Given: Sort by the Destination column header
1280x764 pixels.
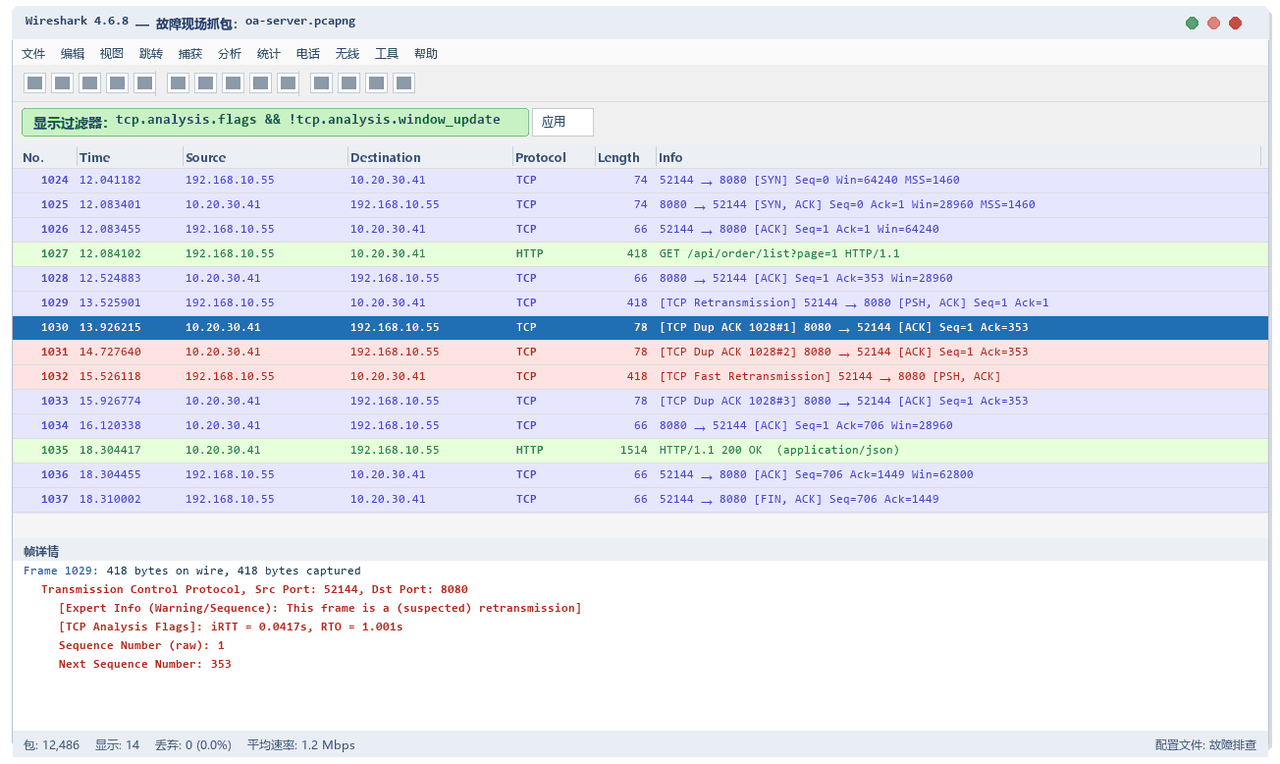Looking at the screenshot, I should 385,157.
